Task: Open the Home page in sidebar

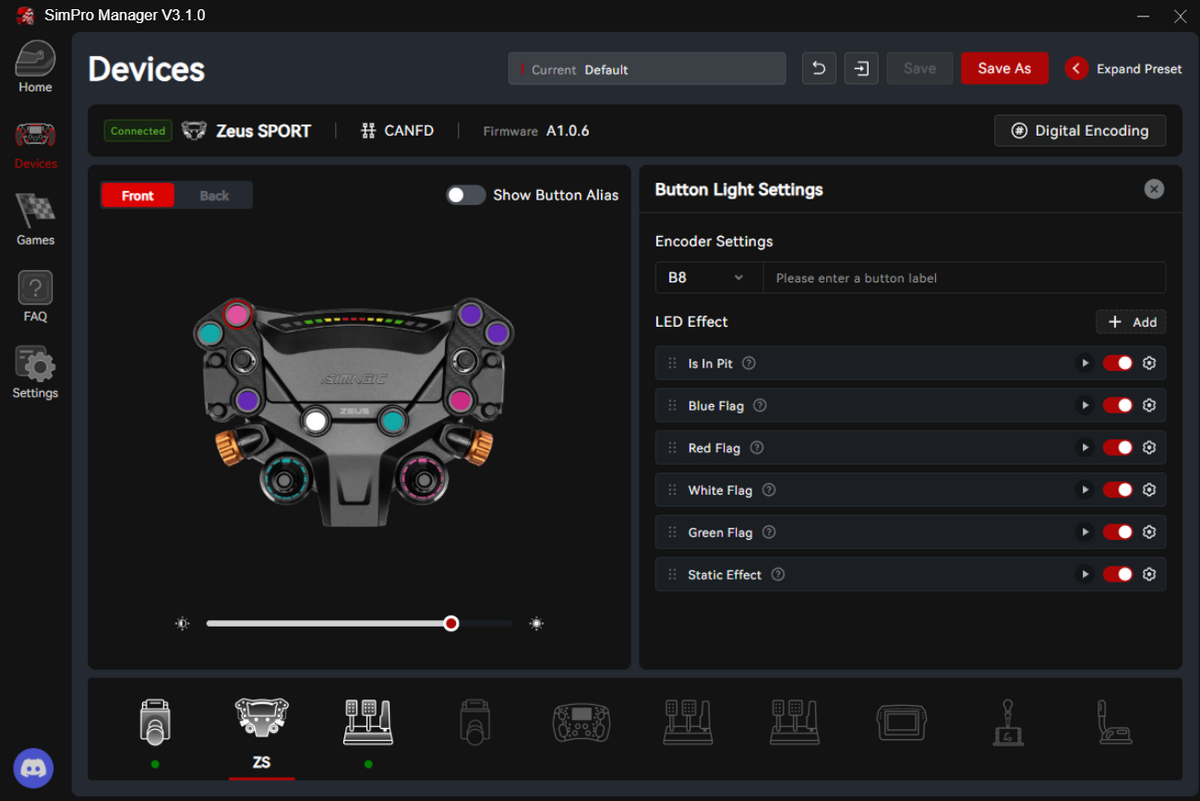Action: (35, 68)
